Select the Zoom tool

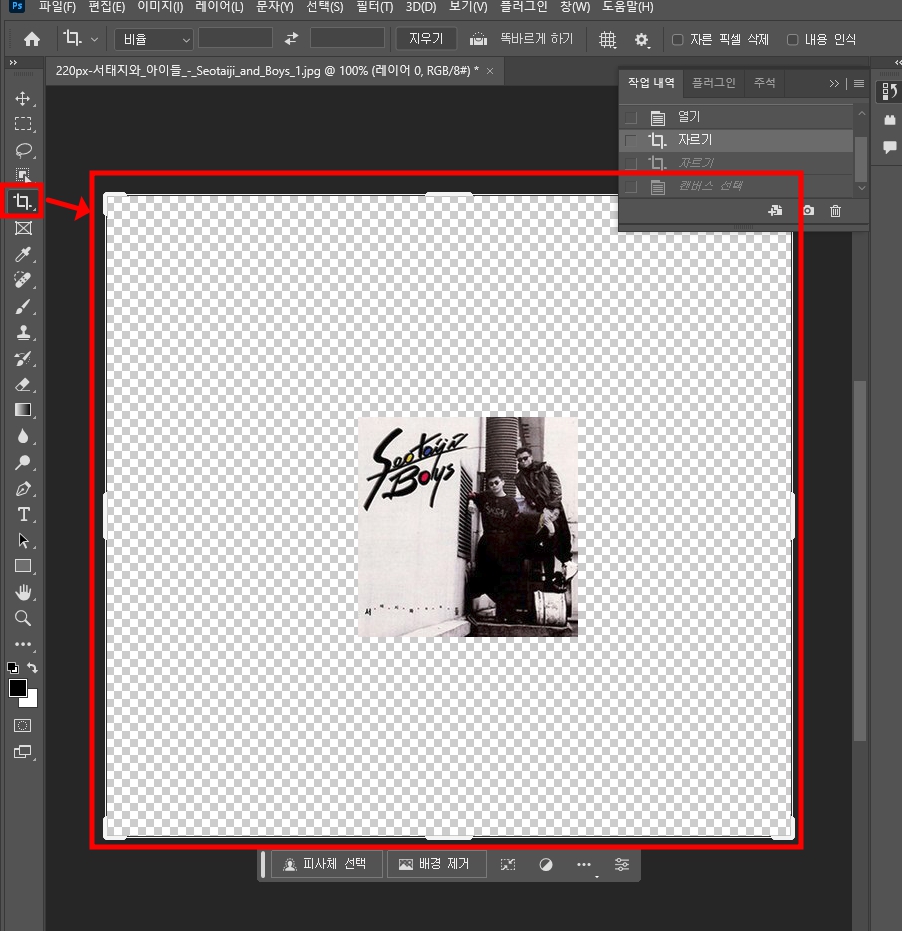pyautogui.click(x=23, y=618)
